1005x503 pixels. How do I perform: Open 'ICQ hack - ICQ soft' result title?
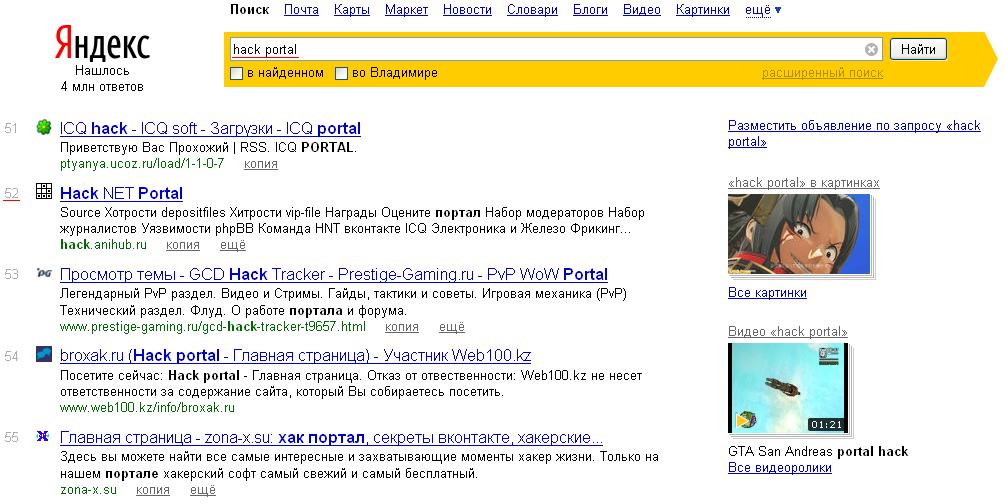[x=210, y=128]
